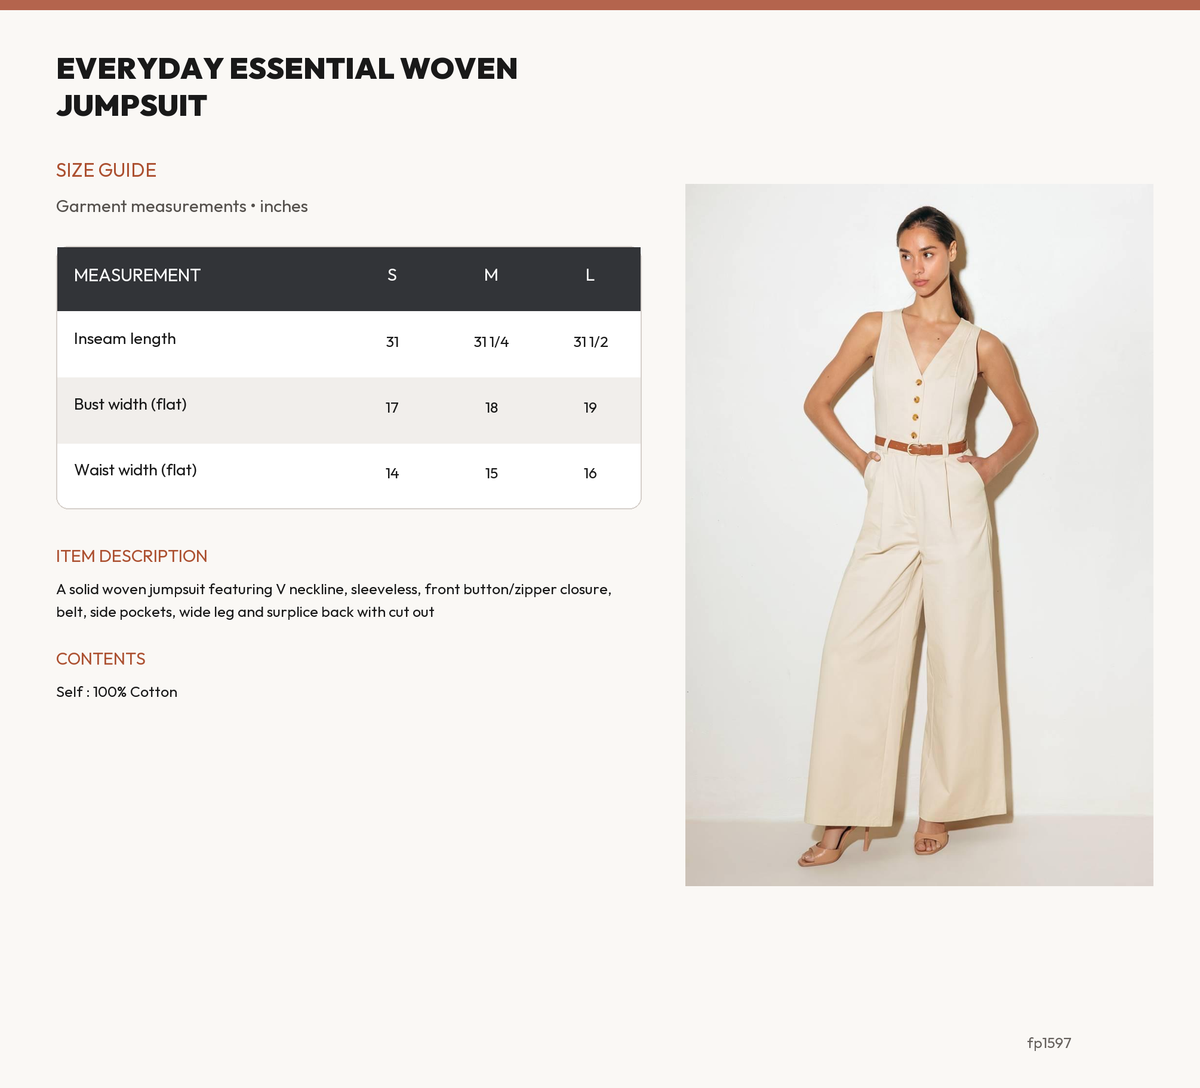
Task: Click 'Self : 100% Cotton' text
Action: click(x=117, y=692)
